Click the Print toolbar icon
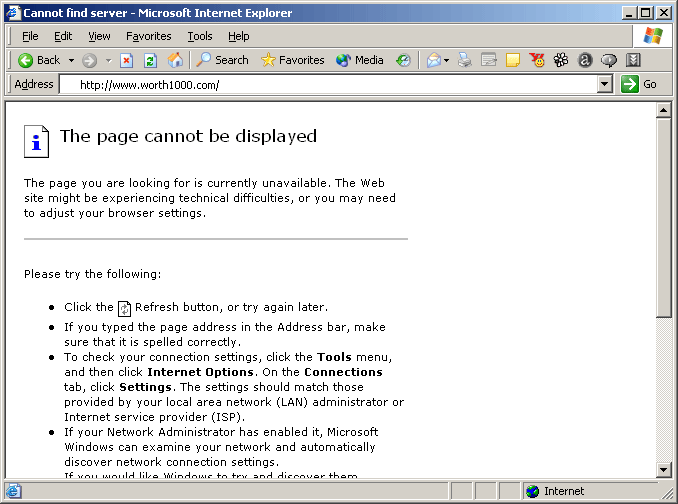The height and width of the screenshot is (504, 678). (x=465, y=60)
